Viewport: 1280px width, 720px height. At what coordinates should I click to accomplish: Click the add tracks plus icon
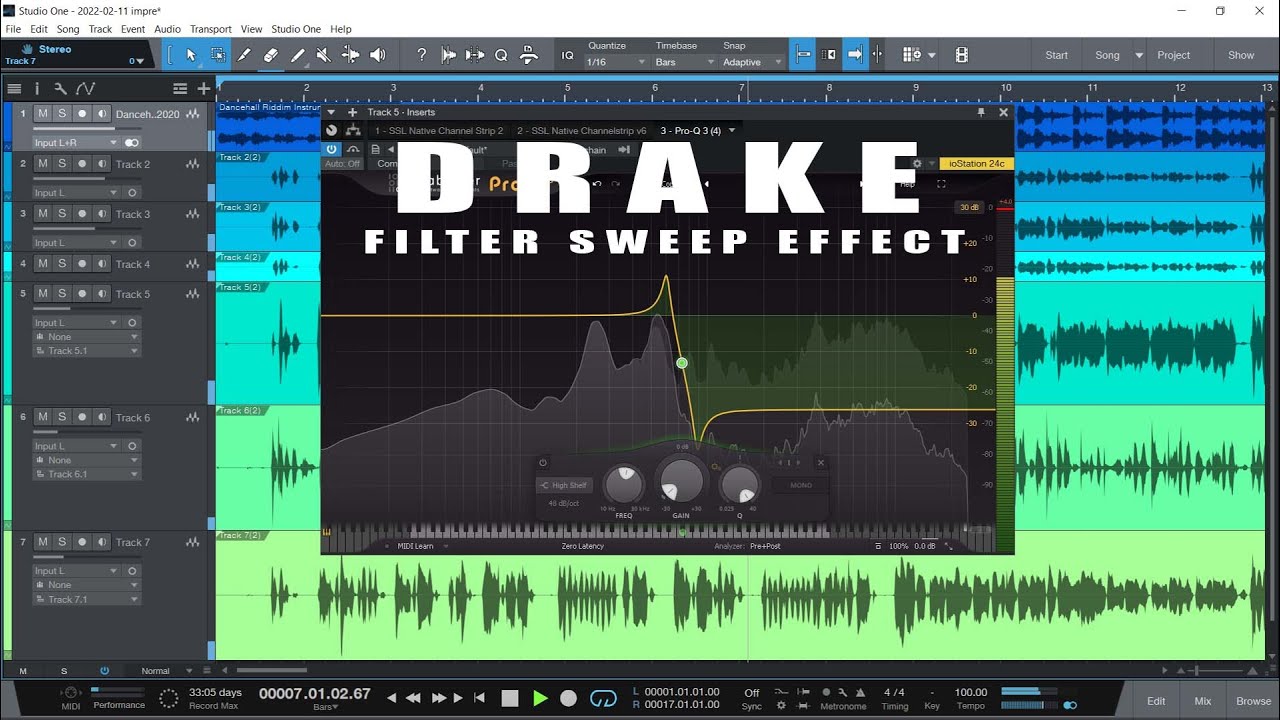pos(203,89)
